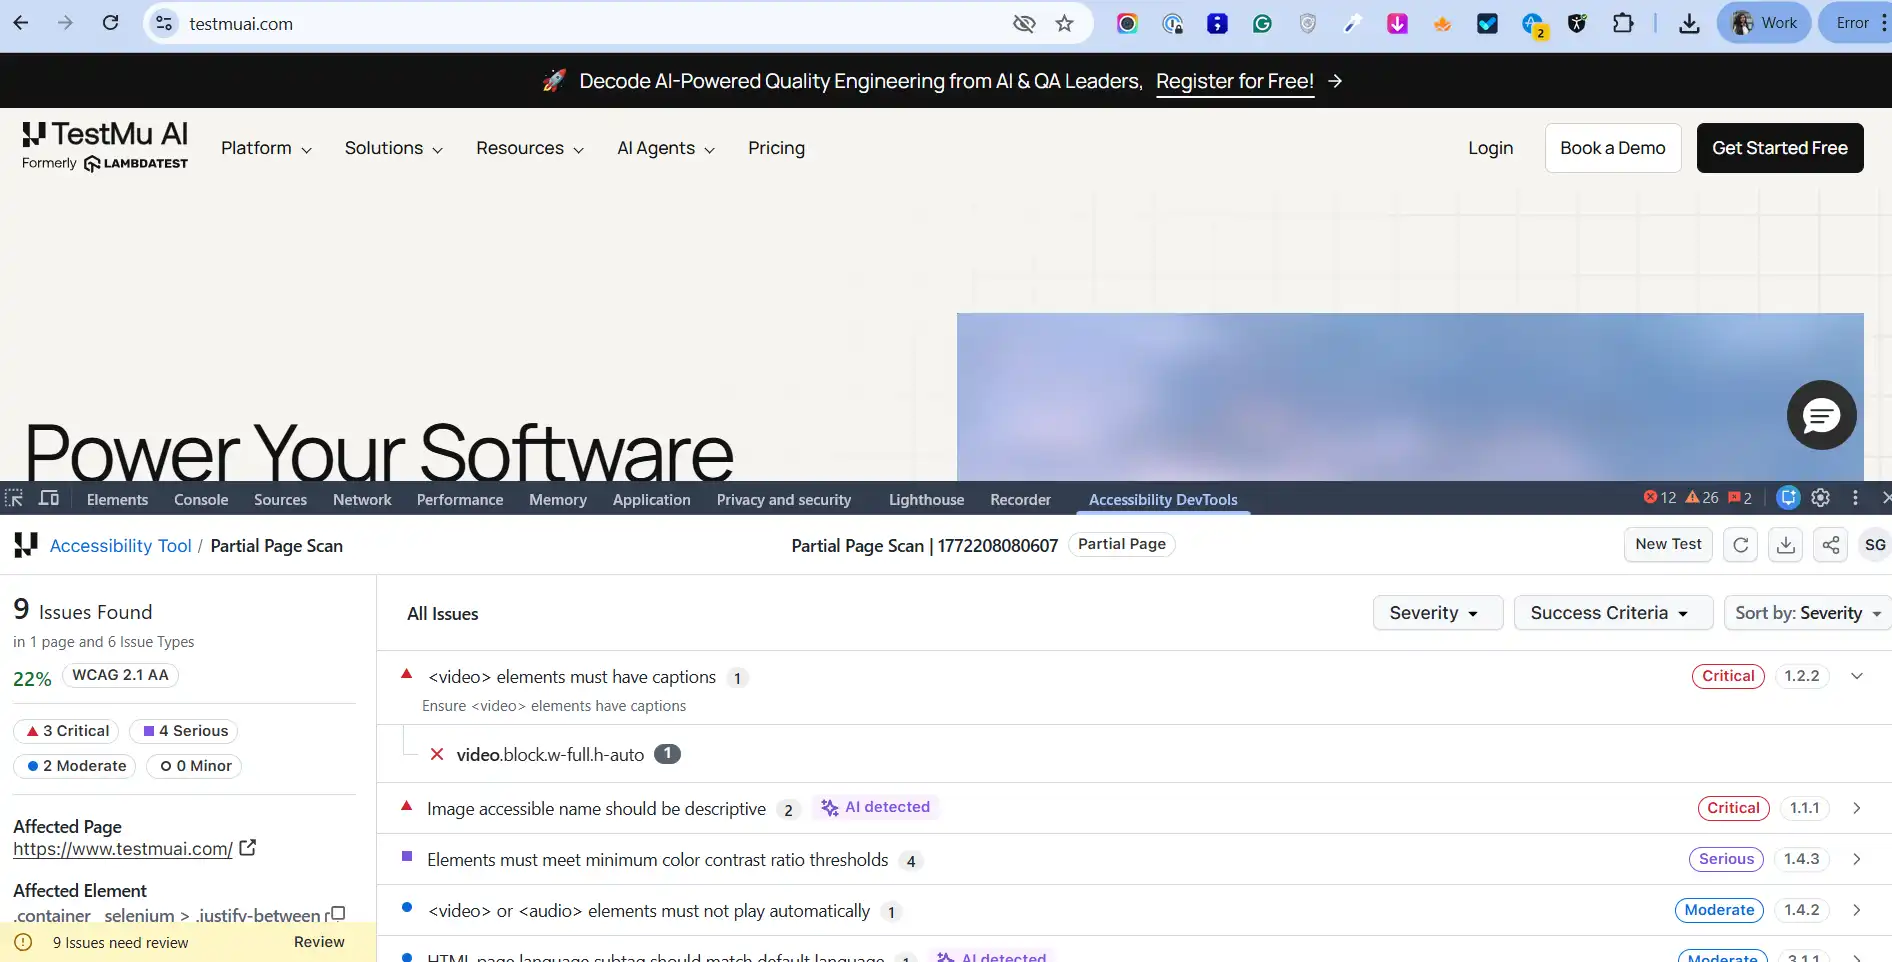The width and height of the screenshot is (1892, 962).
Task: Open the DevTools three-dot customize menu
Action: [x=1856, y=498]
